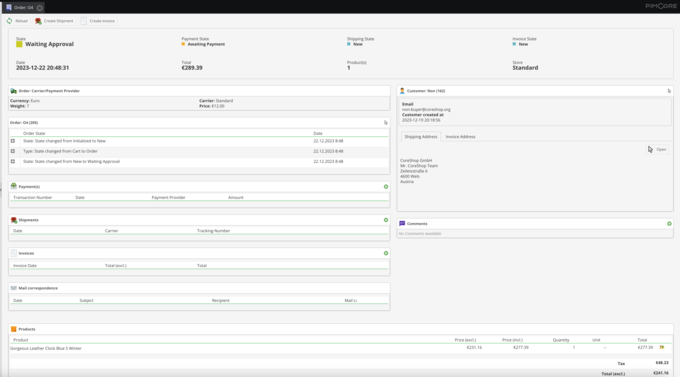Screen dimensions: 680x377
Task: Click the Carrier/Payment Provider panel icon
Action: coord(13,91)
